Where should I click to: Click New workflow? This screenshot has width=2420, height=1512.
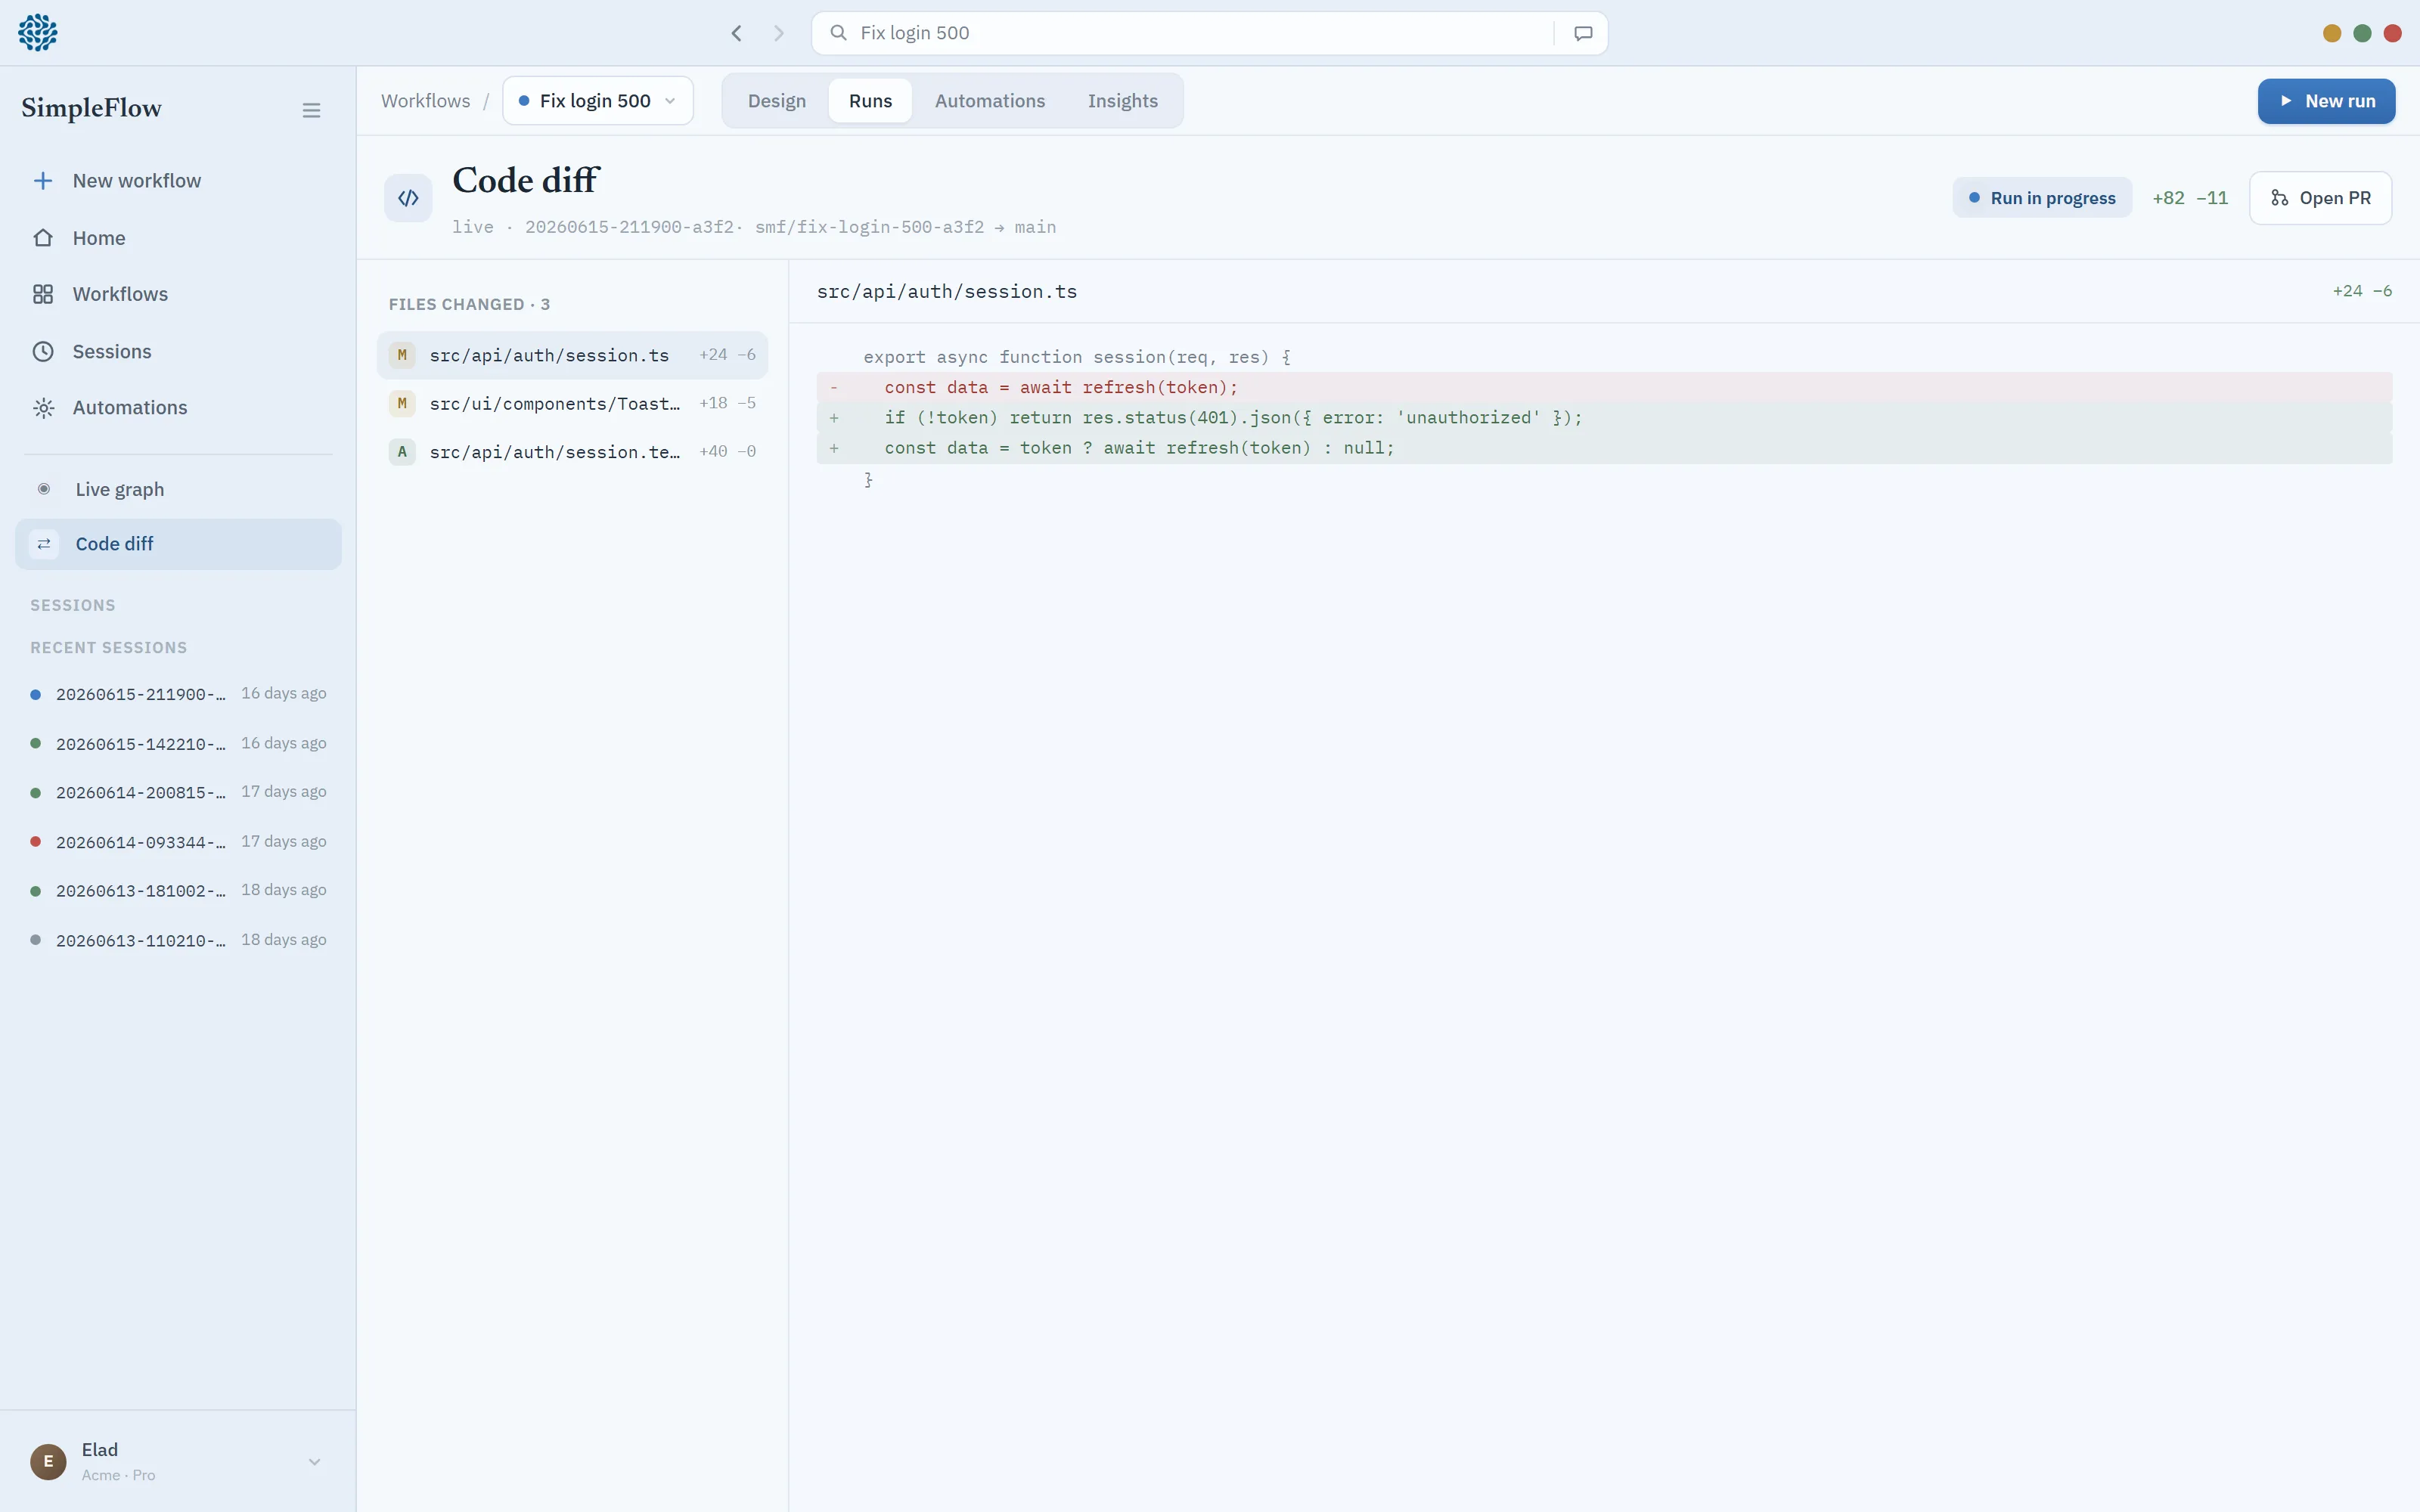(178, 181)
